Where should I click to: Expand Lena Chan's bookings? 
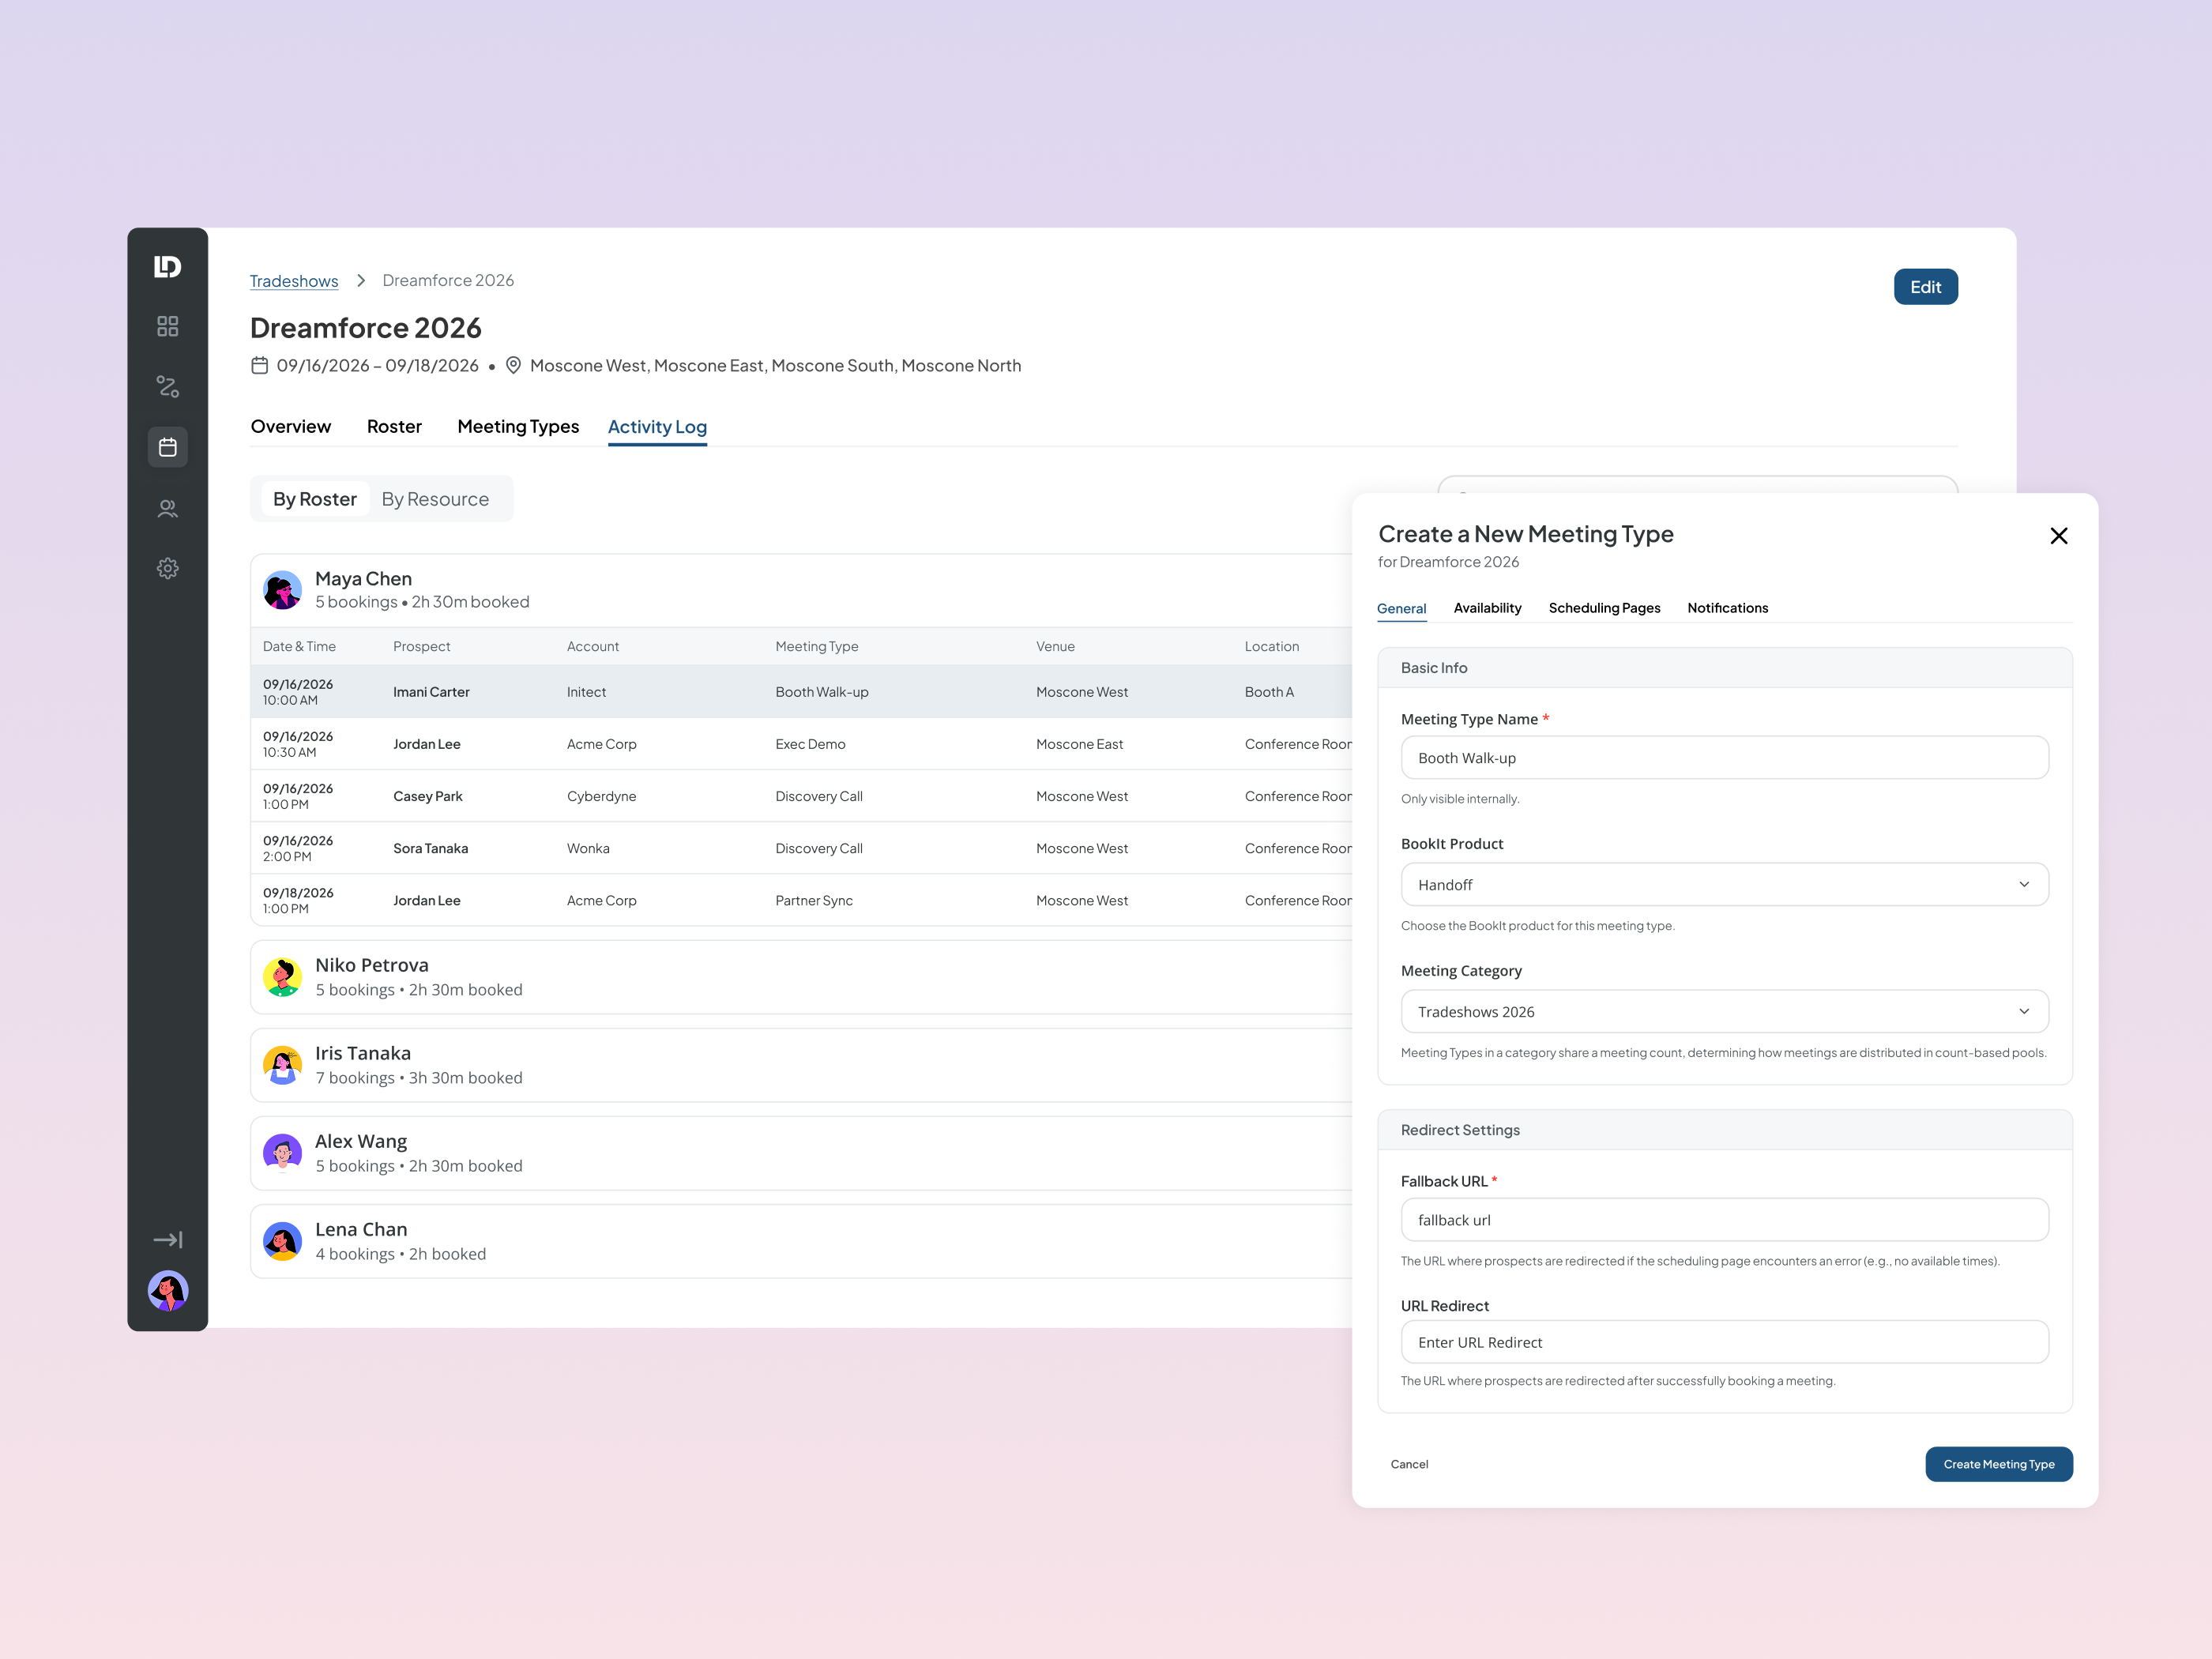pos(801,1241)
